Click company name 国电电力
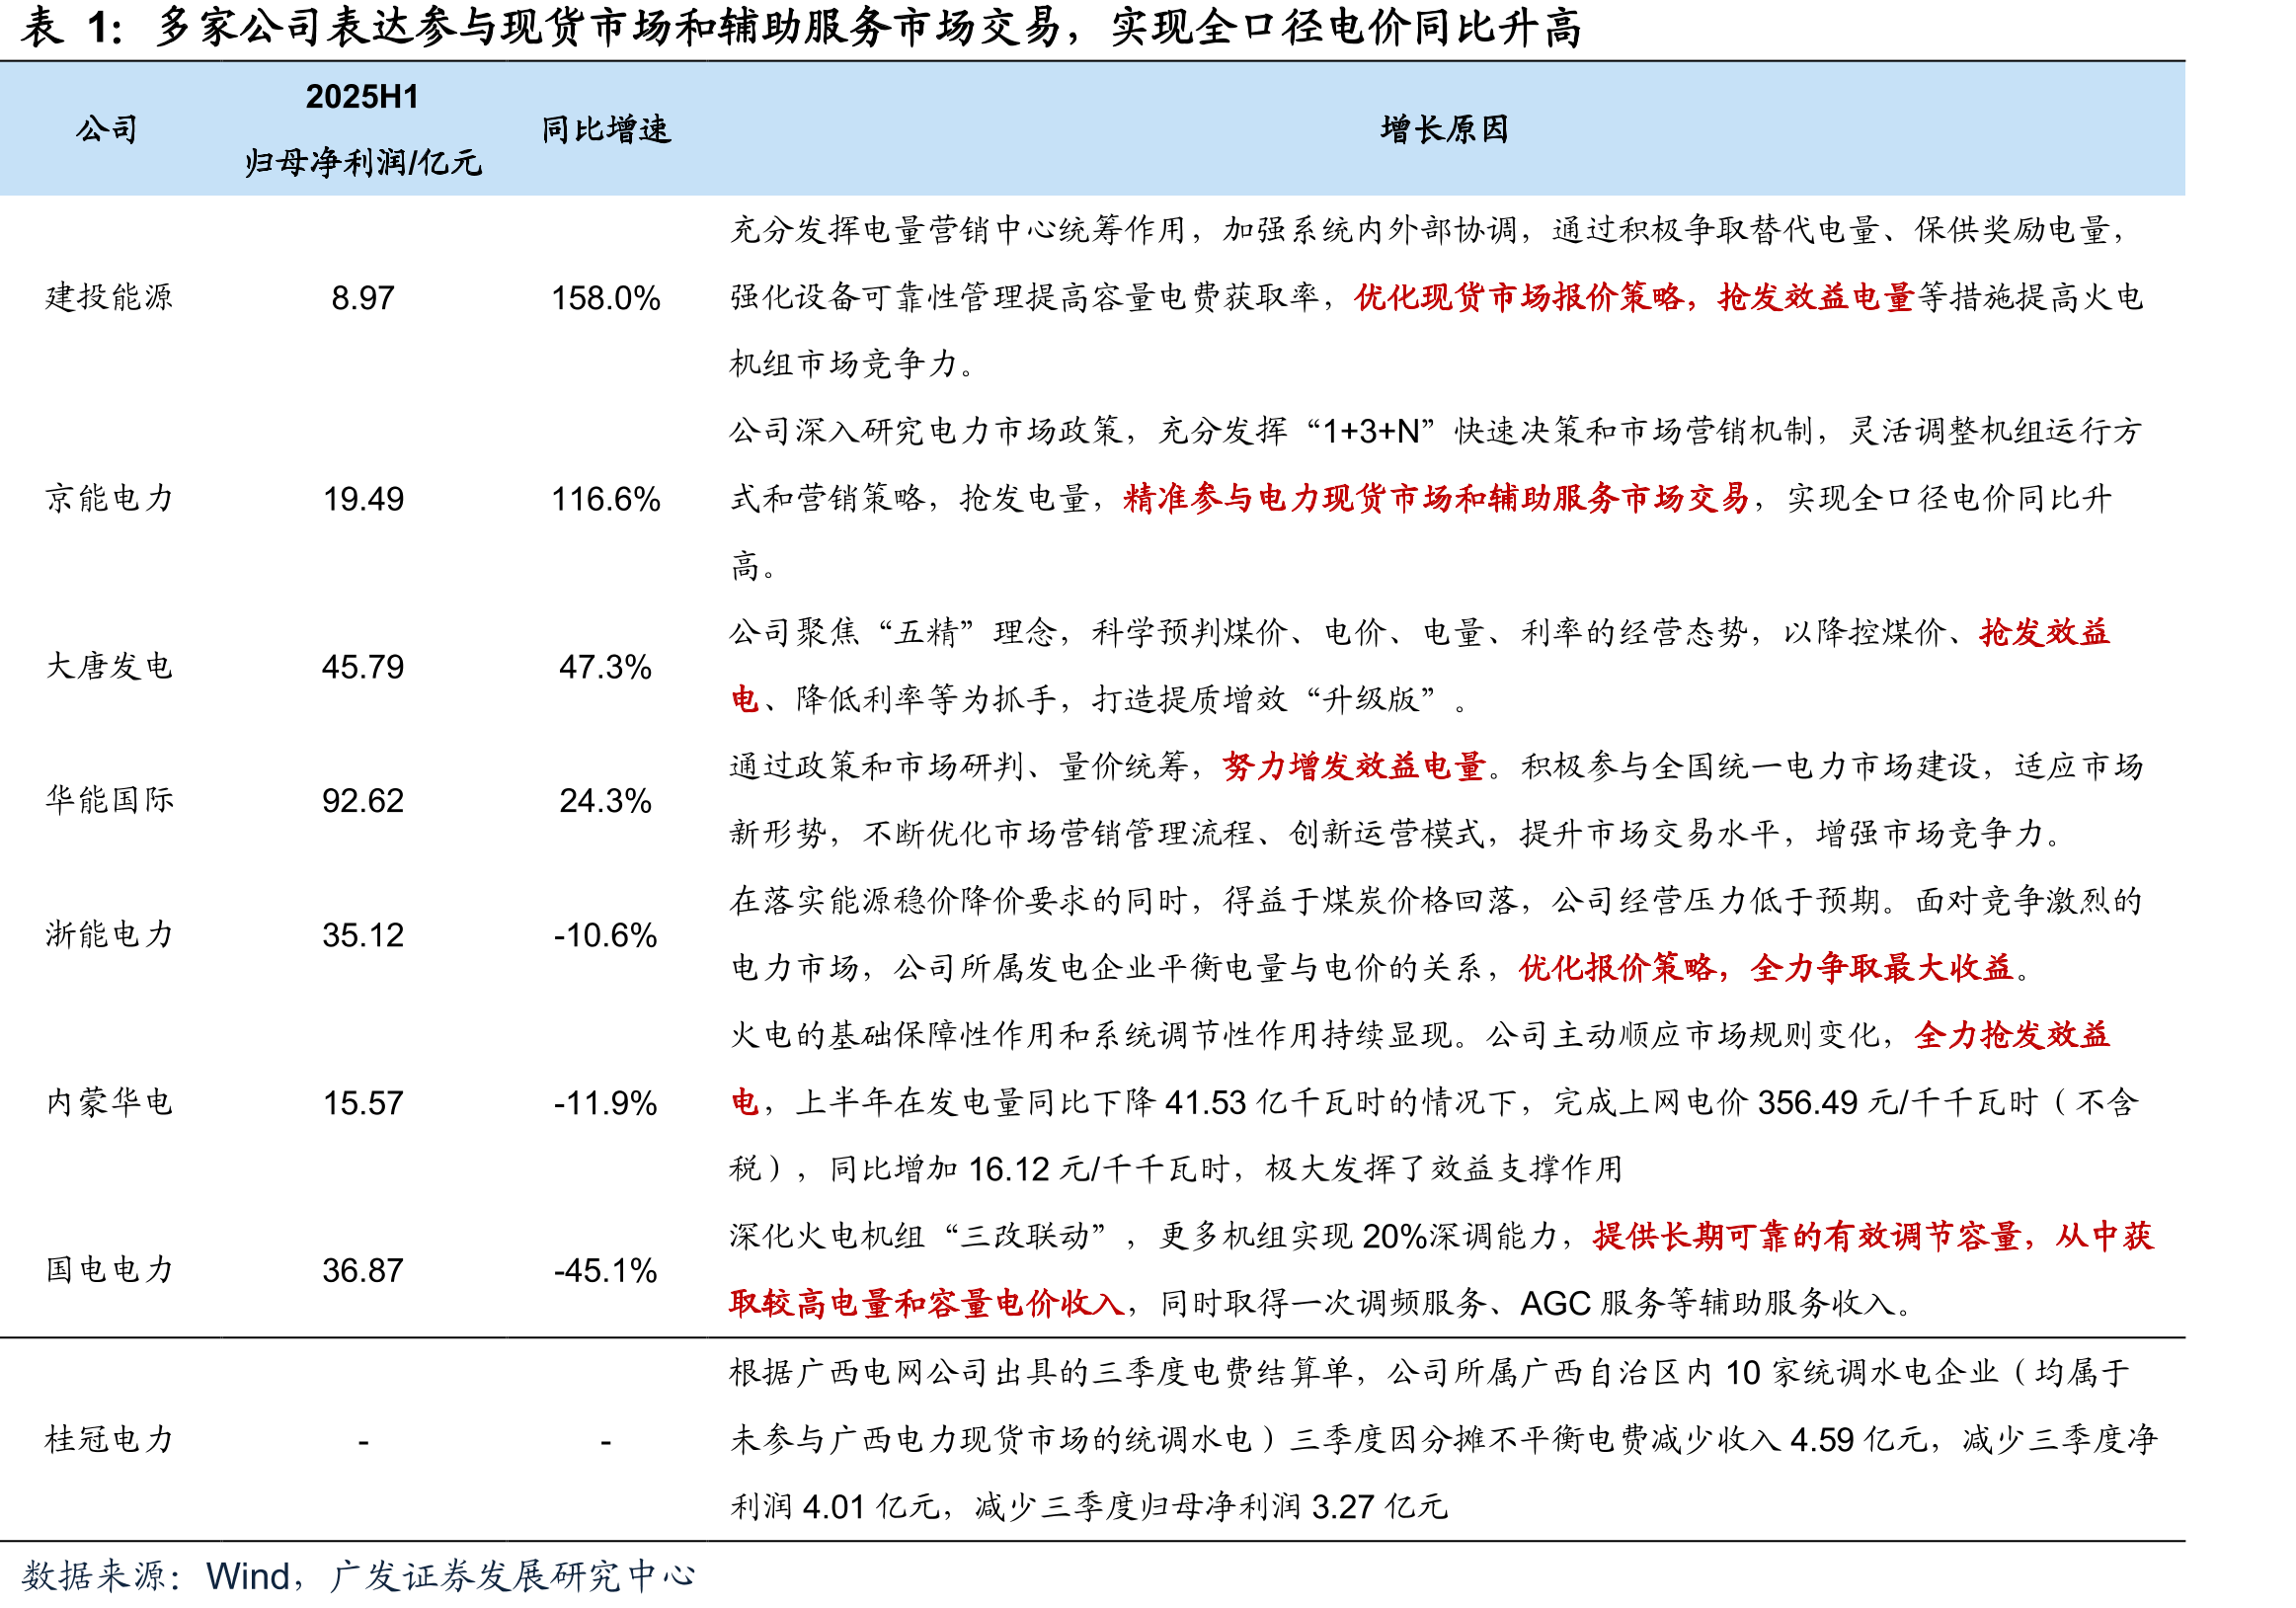2296x1608 pixels. click(x=109, y=1270)
